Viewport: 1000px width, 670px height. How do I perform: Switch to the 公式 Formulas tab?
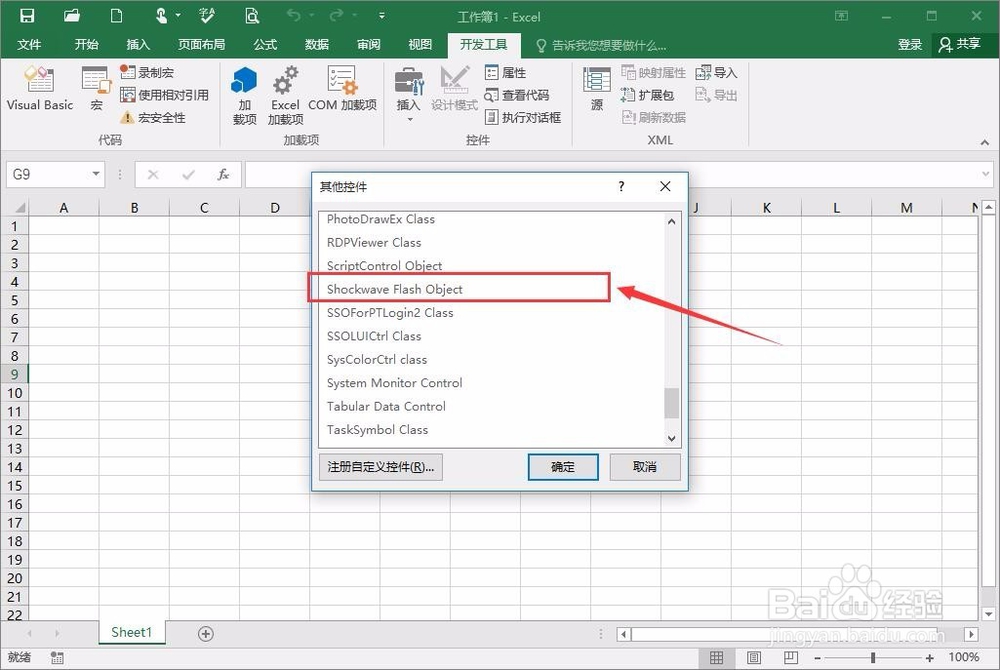click(x=265, y=45)
